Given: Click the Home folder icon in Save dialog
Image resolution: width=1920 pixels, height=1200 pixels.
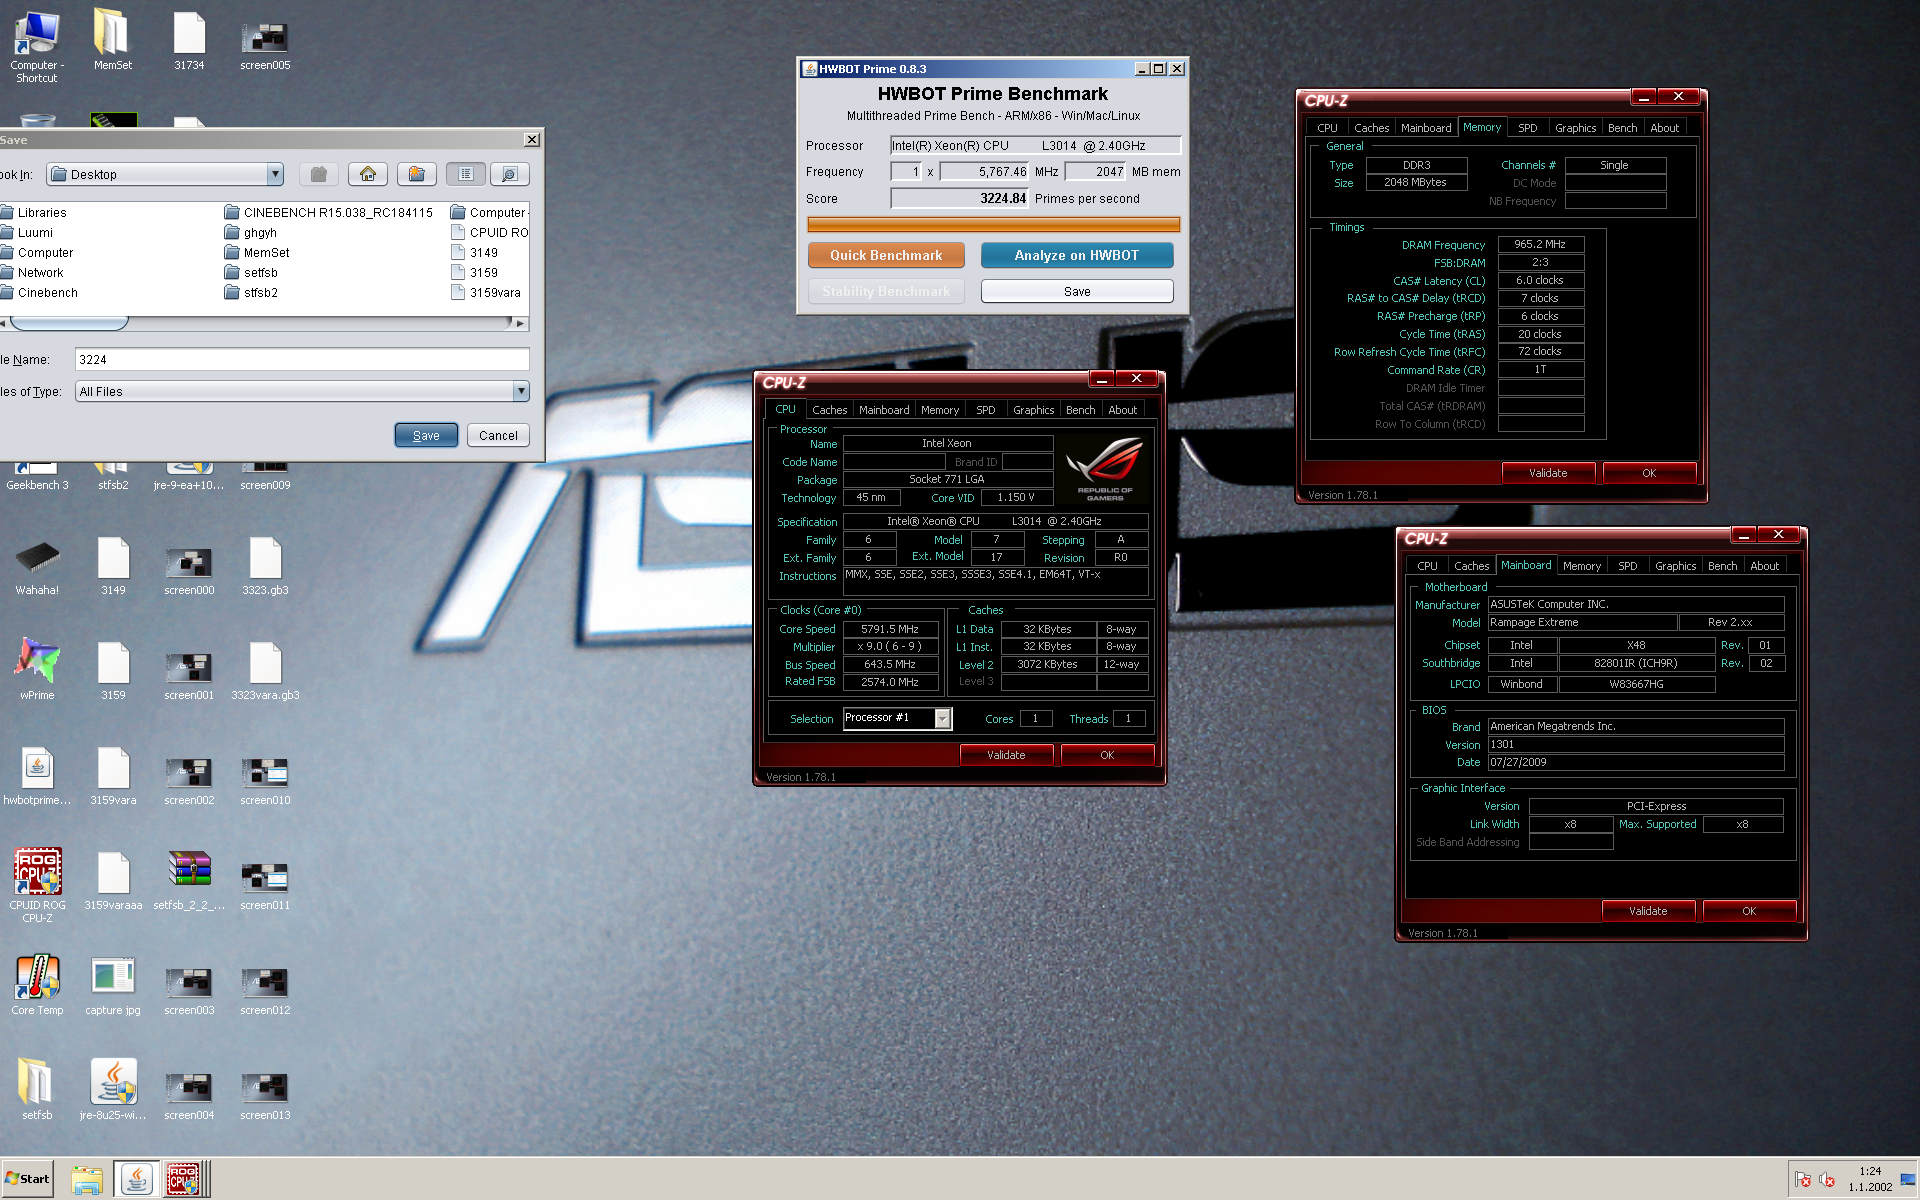Looking at the screenshot, I should tap(368, 174).
